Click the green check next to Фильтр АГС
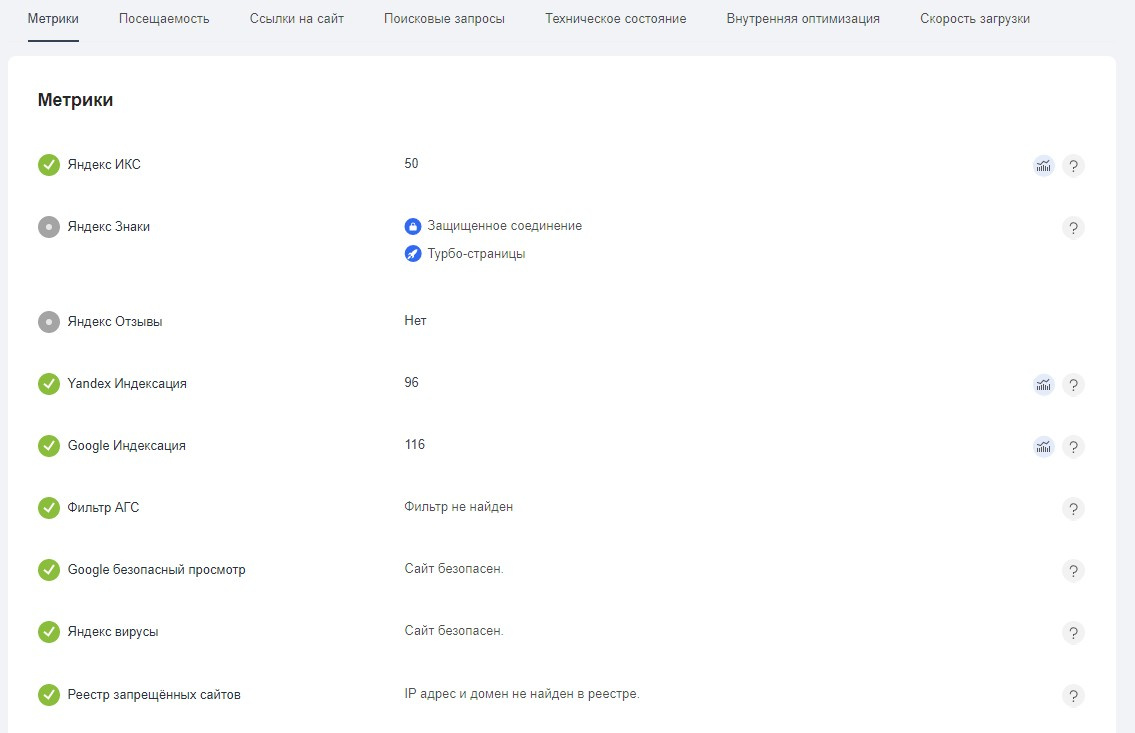The image size is (1135, 733). pos(48,508)
